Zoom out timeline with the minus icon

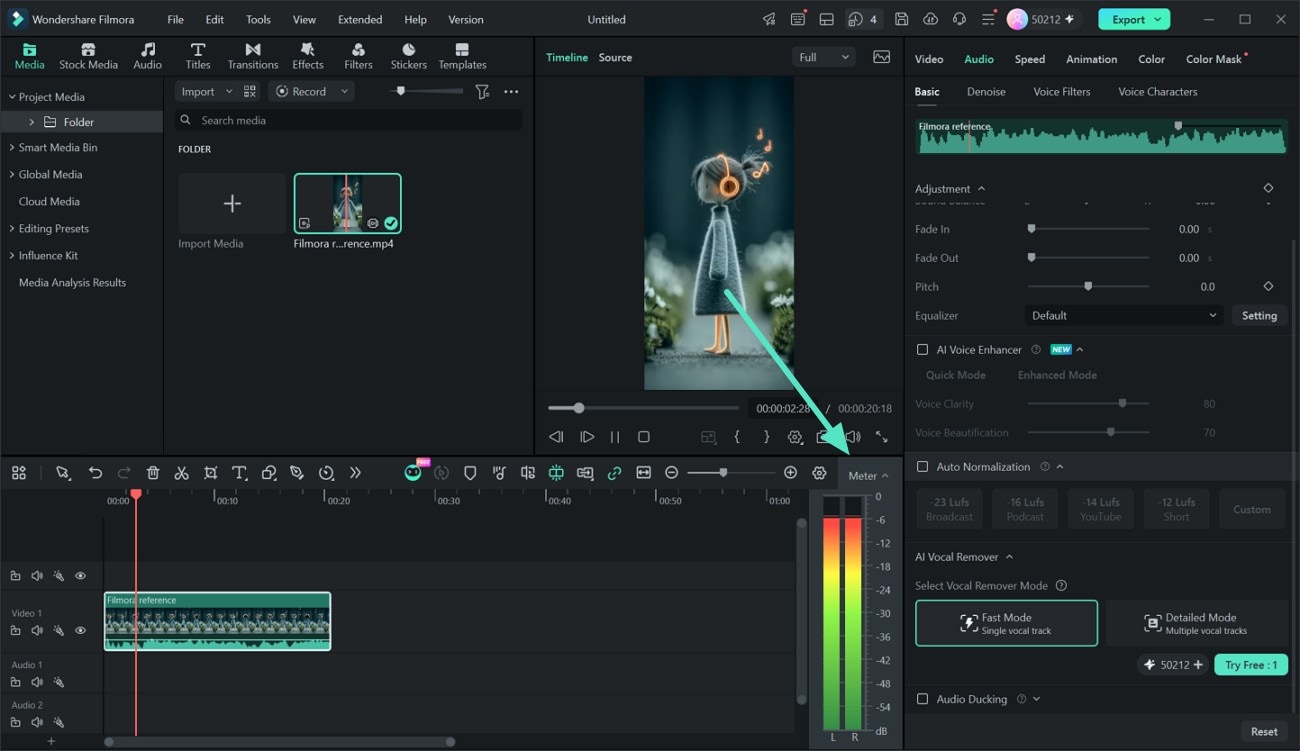click(672, 473)
